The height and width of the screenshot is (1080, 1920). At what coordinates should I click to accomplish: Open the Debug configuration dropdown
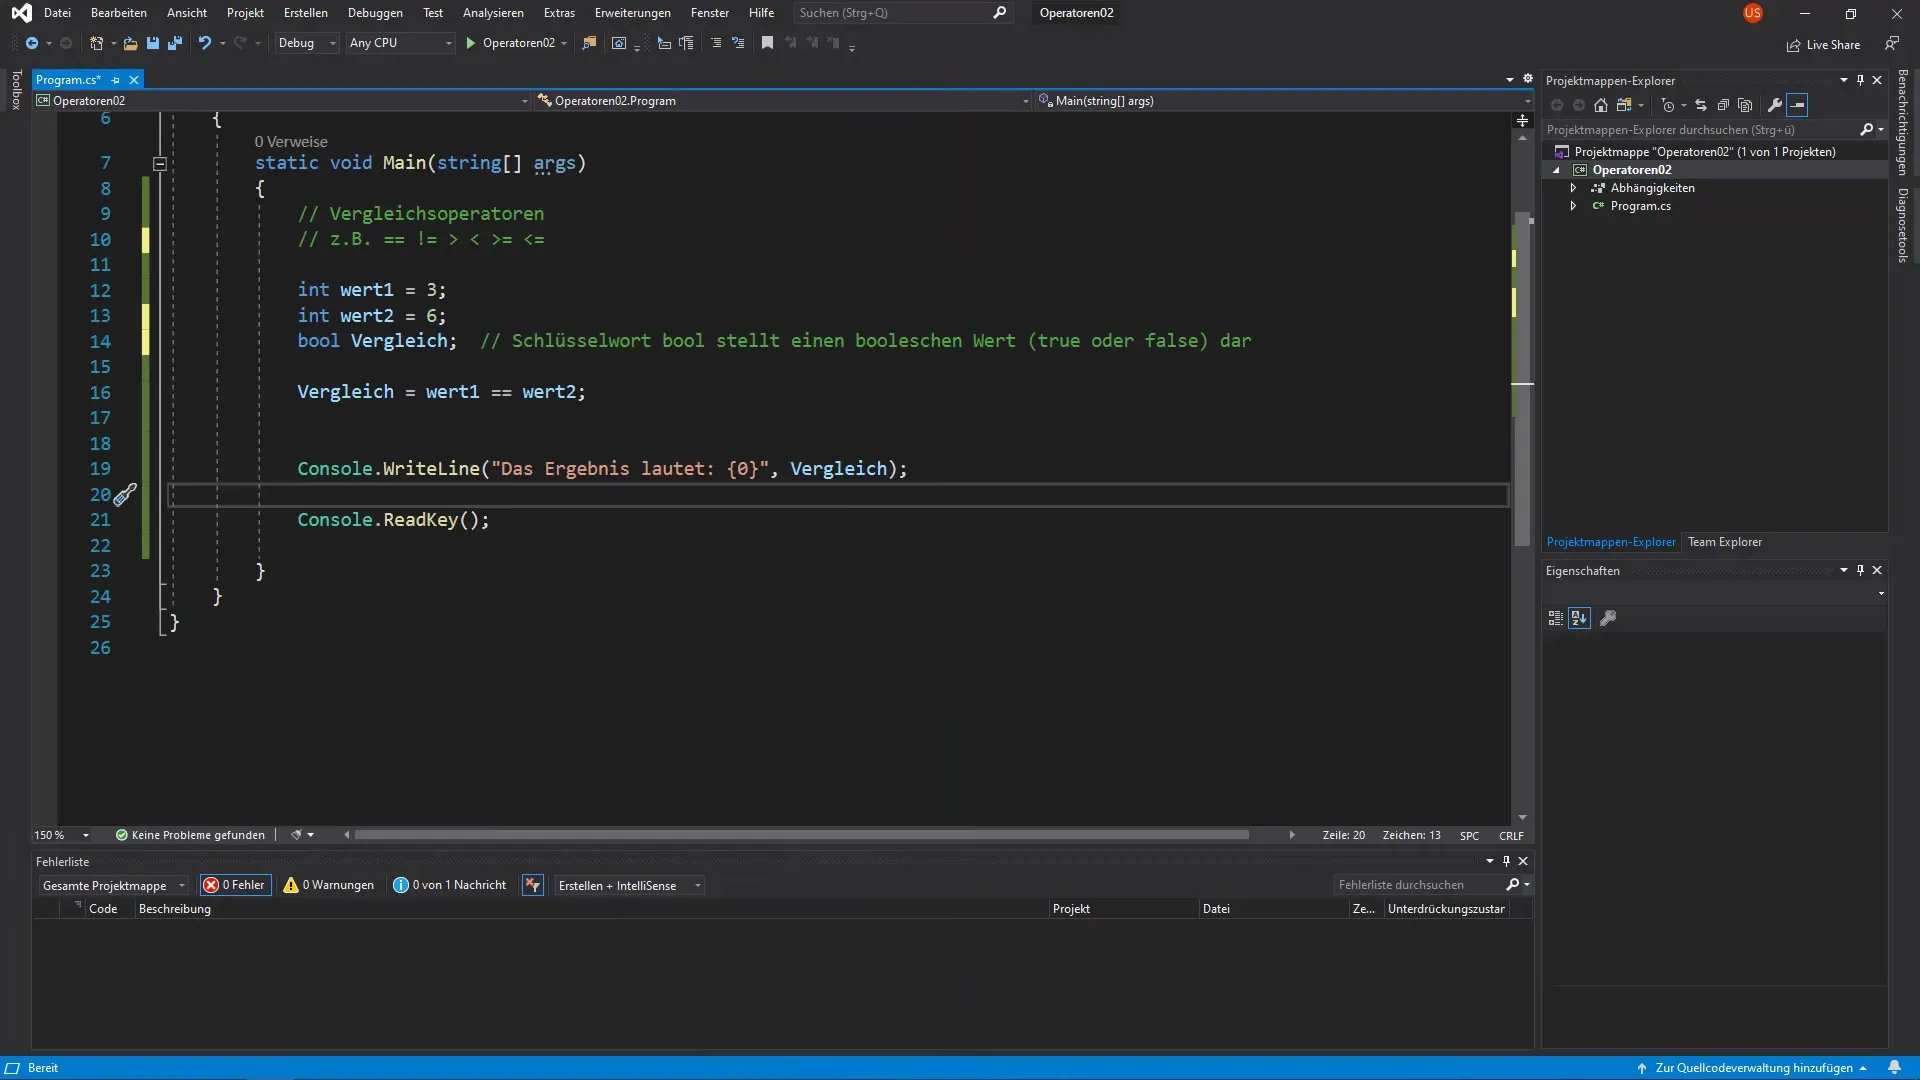click(306, 43)
